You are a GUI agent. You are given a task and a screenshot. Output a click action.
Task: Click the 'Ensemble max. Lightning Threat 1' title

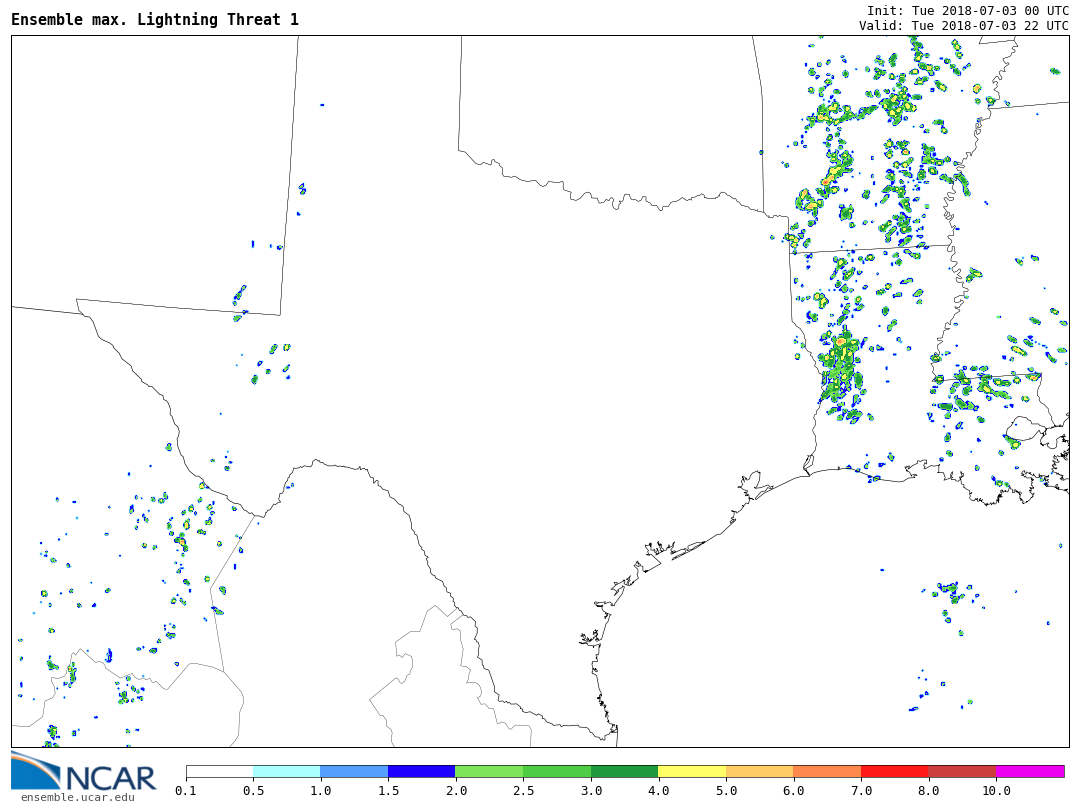(x=155, y=20)
